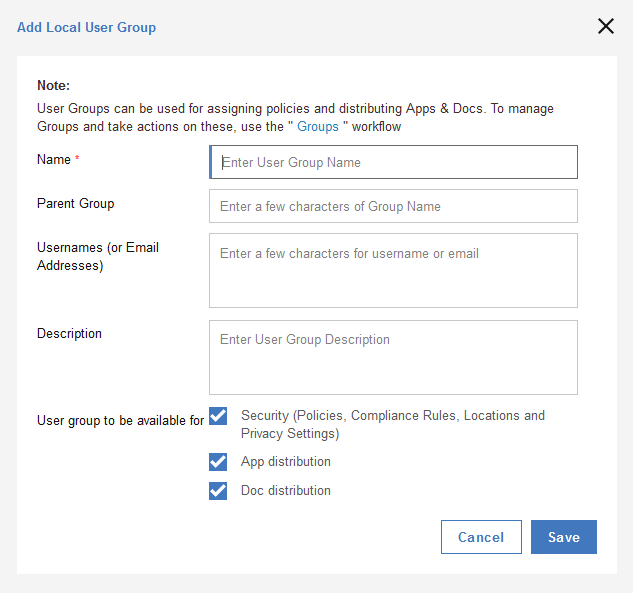Viewport: 633px width, 593px height.
Task: Click the Note: heading
Action: pyautogui.click(x=53, y=85)
